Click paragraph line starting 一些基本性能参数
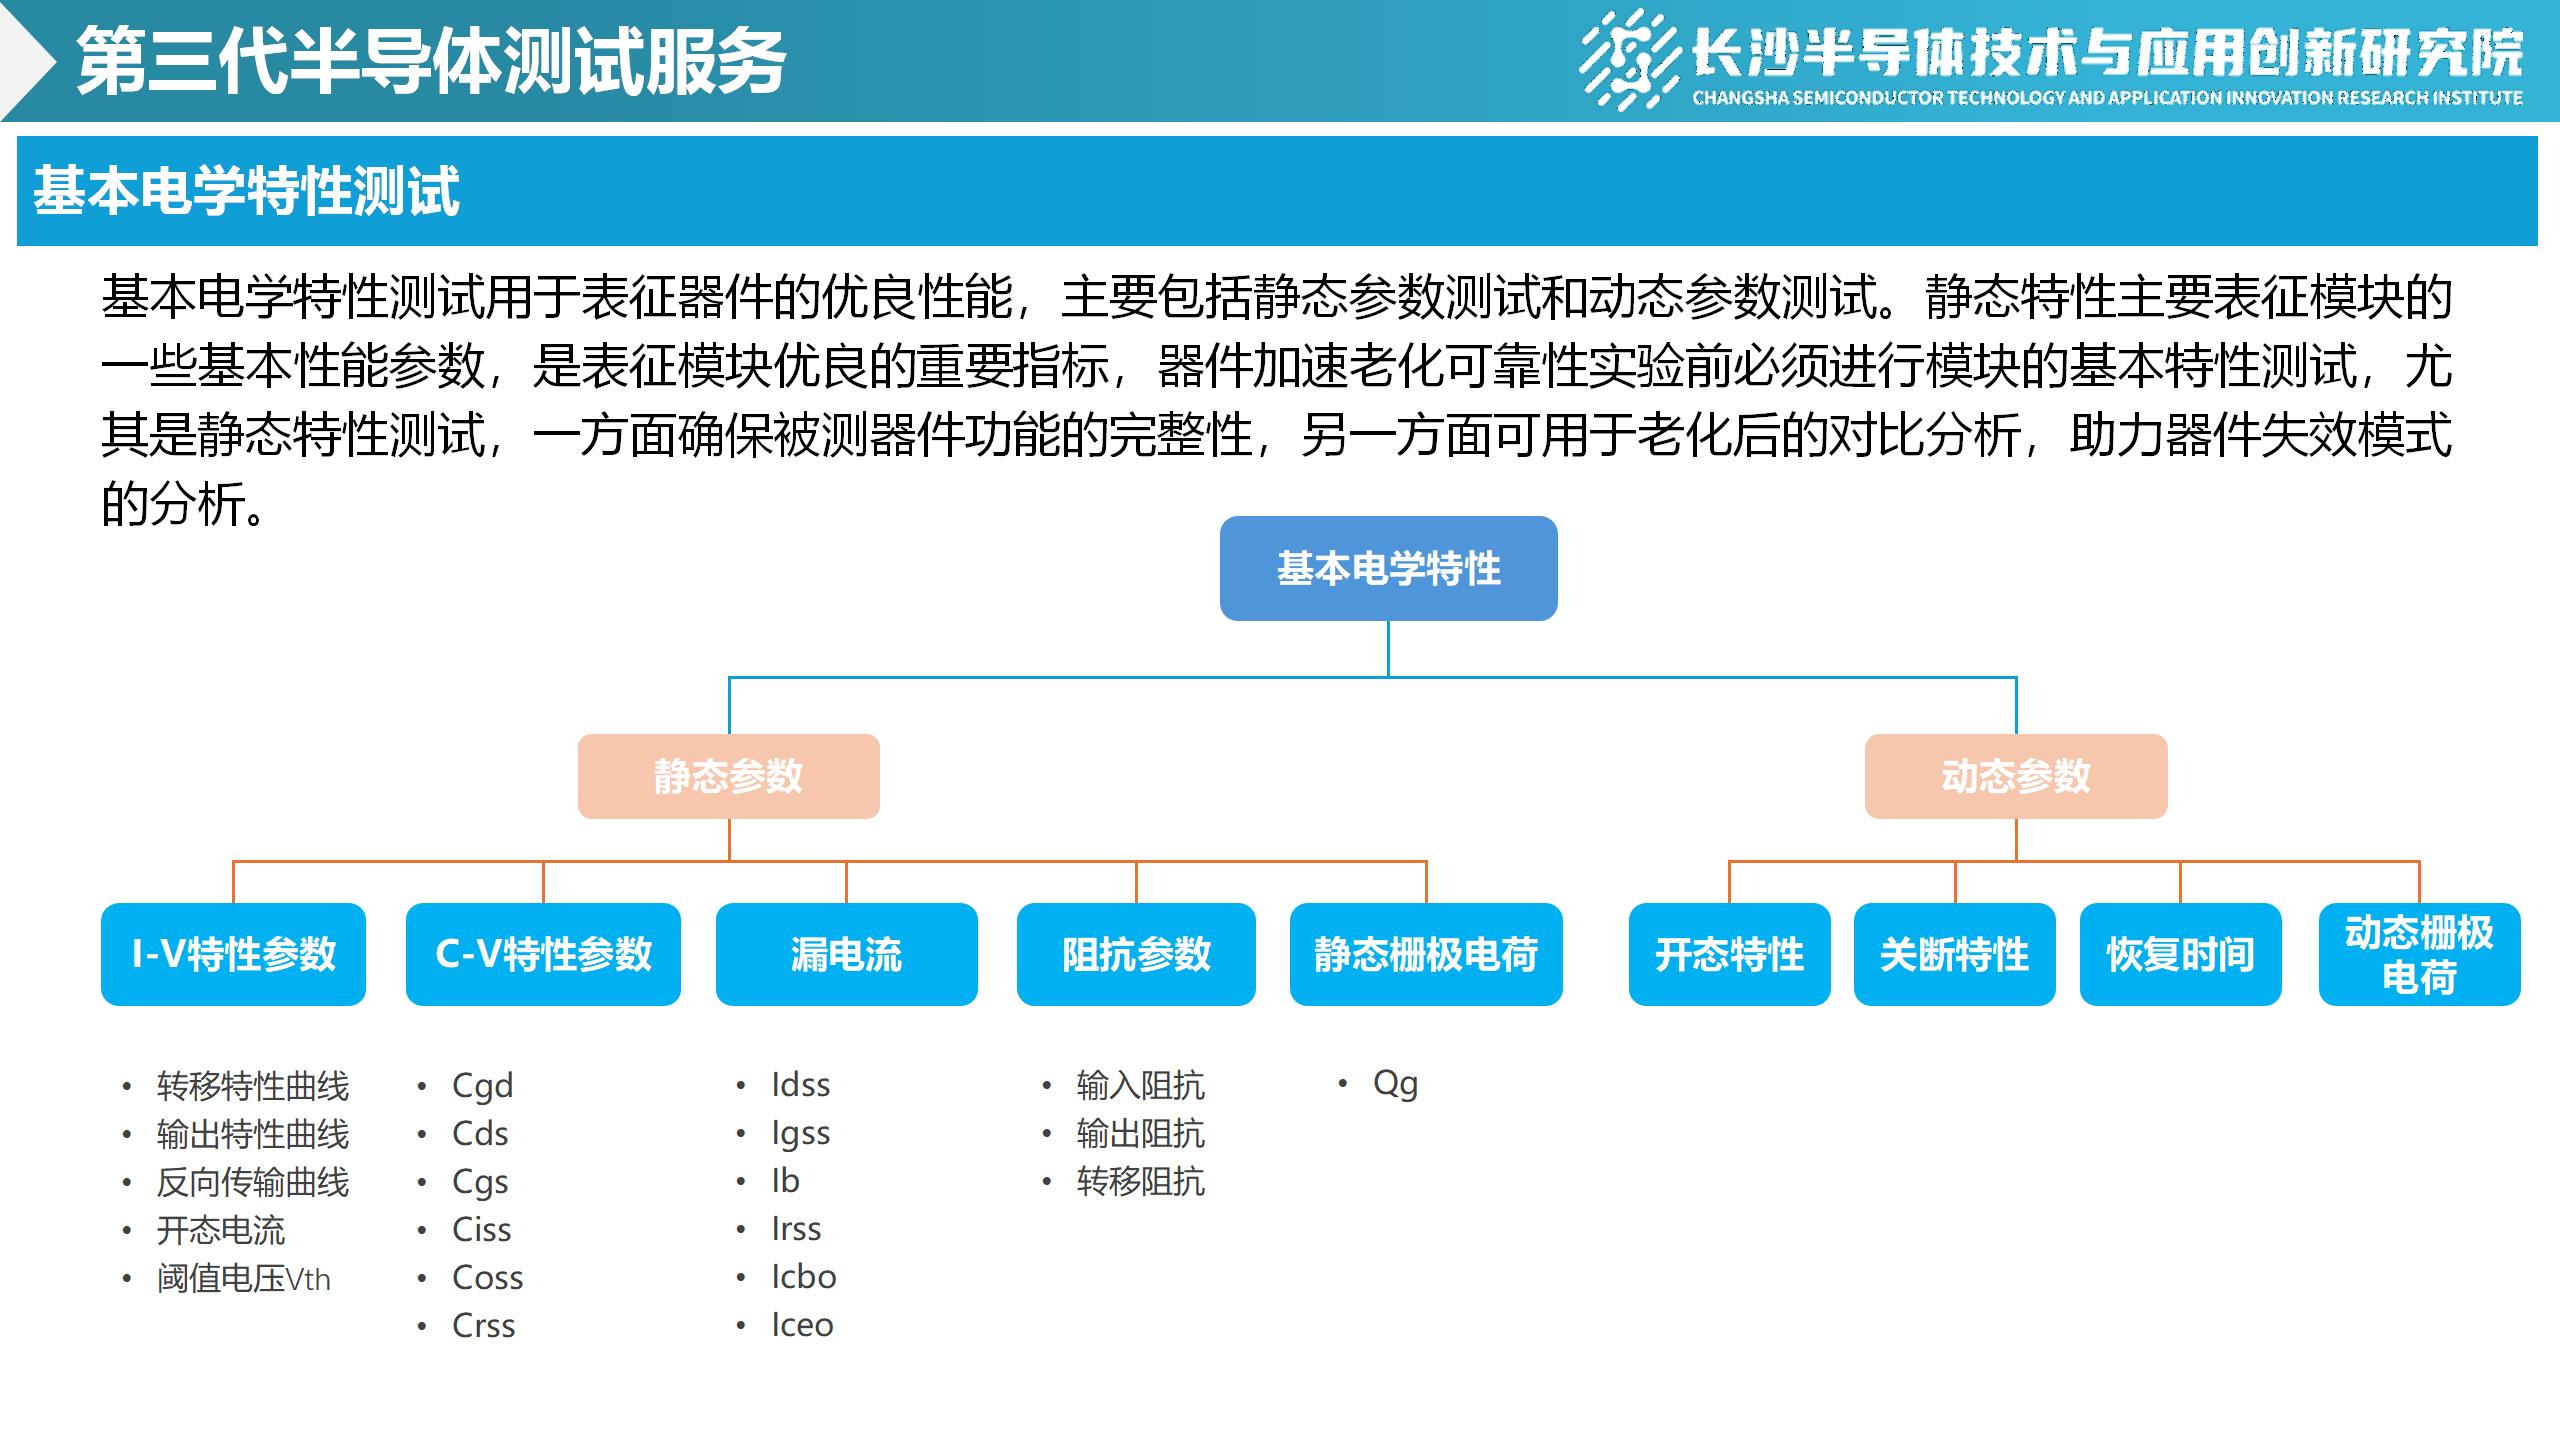The height and width of the screenshot is (1440, 2560). [1277, 366]
